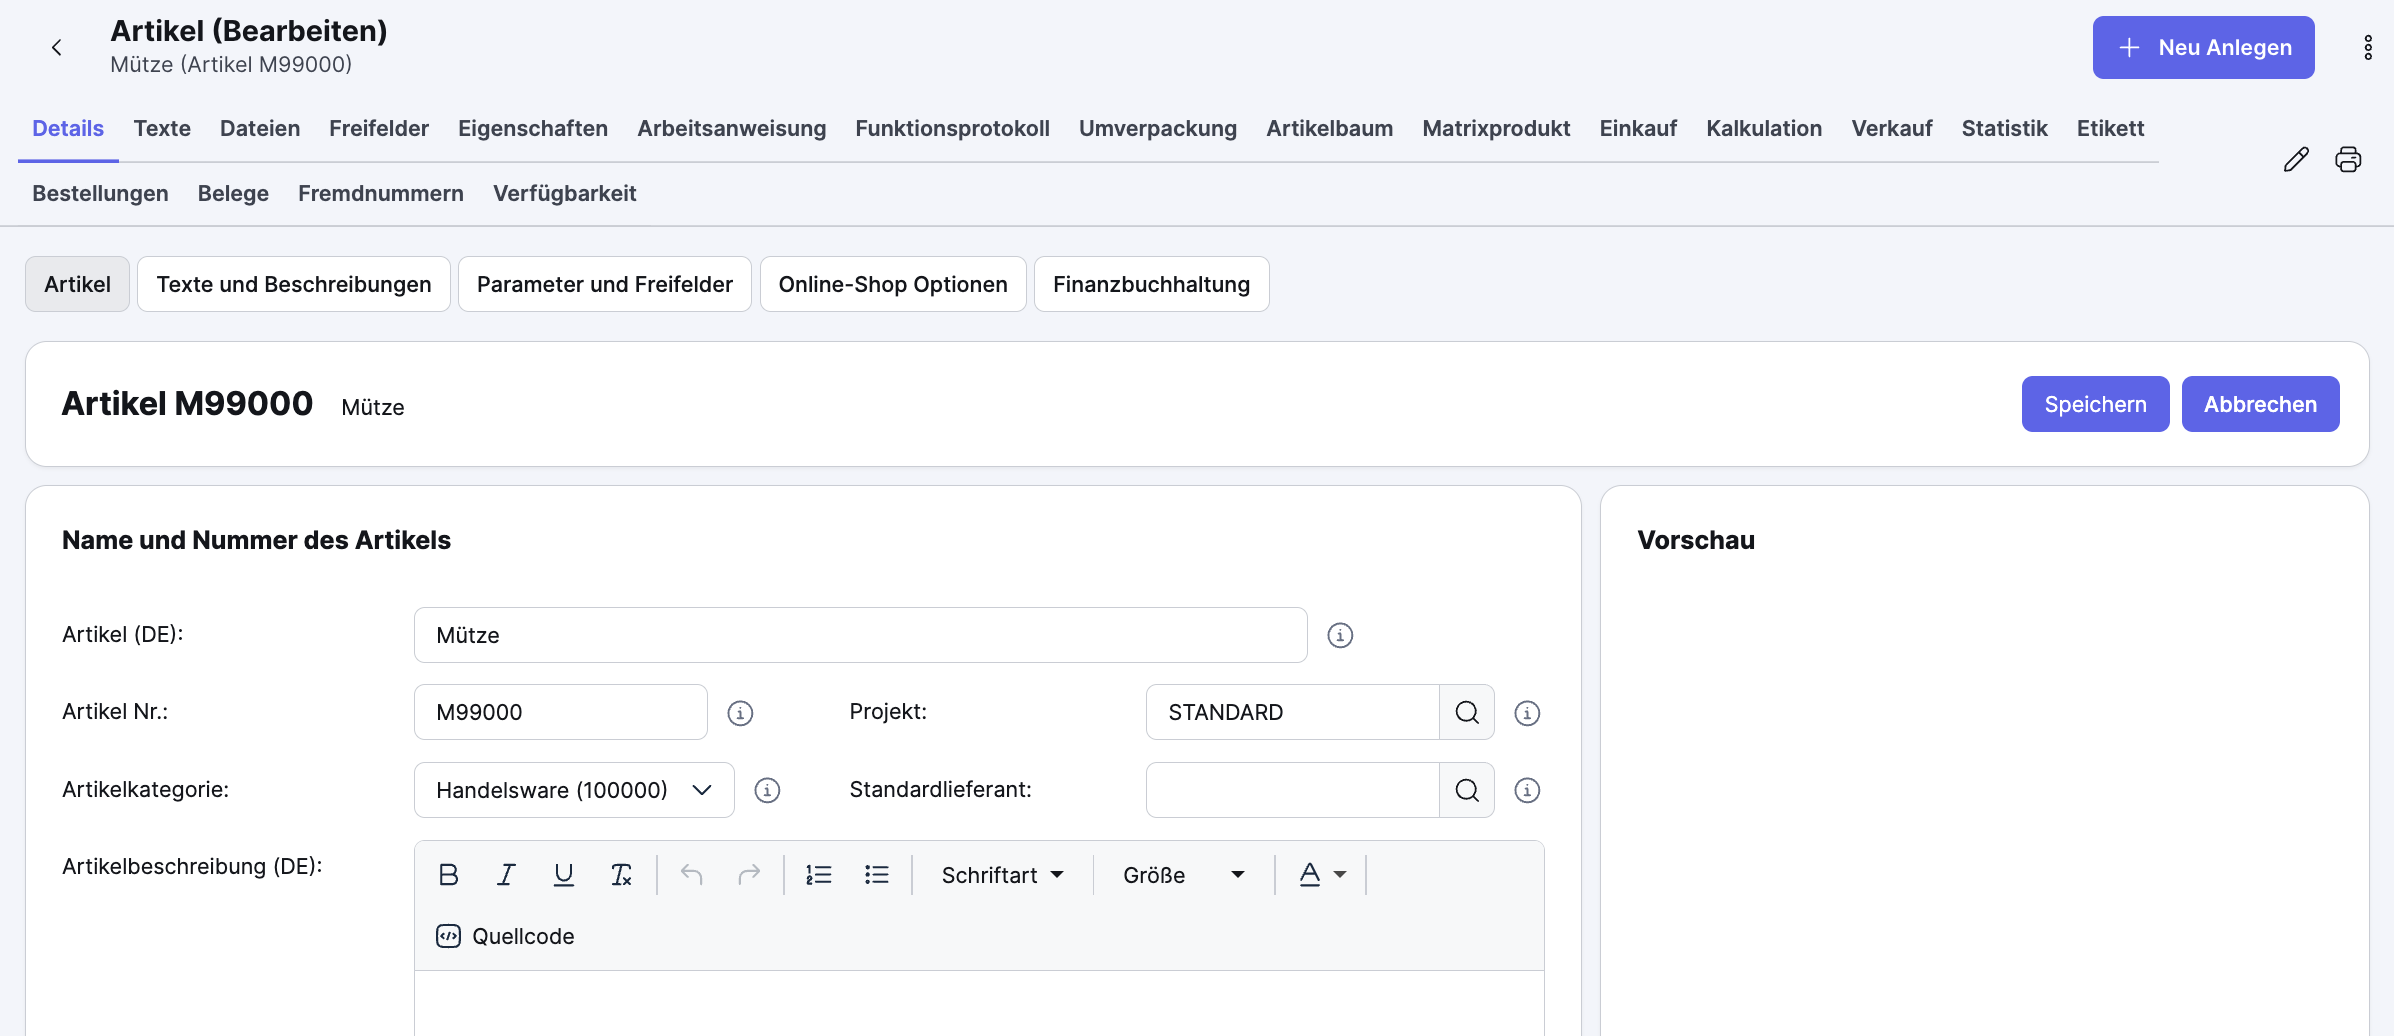This screenshot has height=1036, width=2394.
Task: Toggle underline formatting
Action: tap(564, 874)
